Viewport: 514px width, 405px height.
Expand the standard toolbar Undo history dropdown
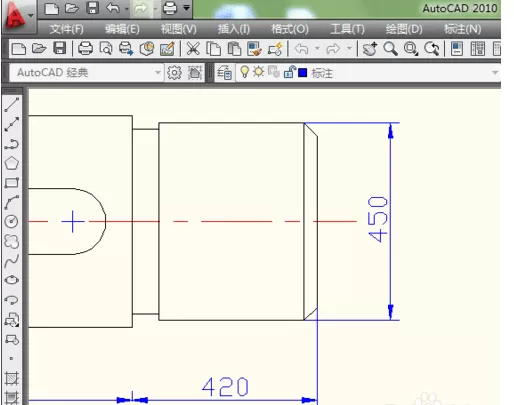317,49
